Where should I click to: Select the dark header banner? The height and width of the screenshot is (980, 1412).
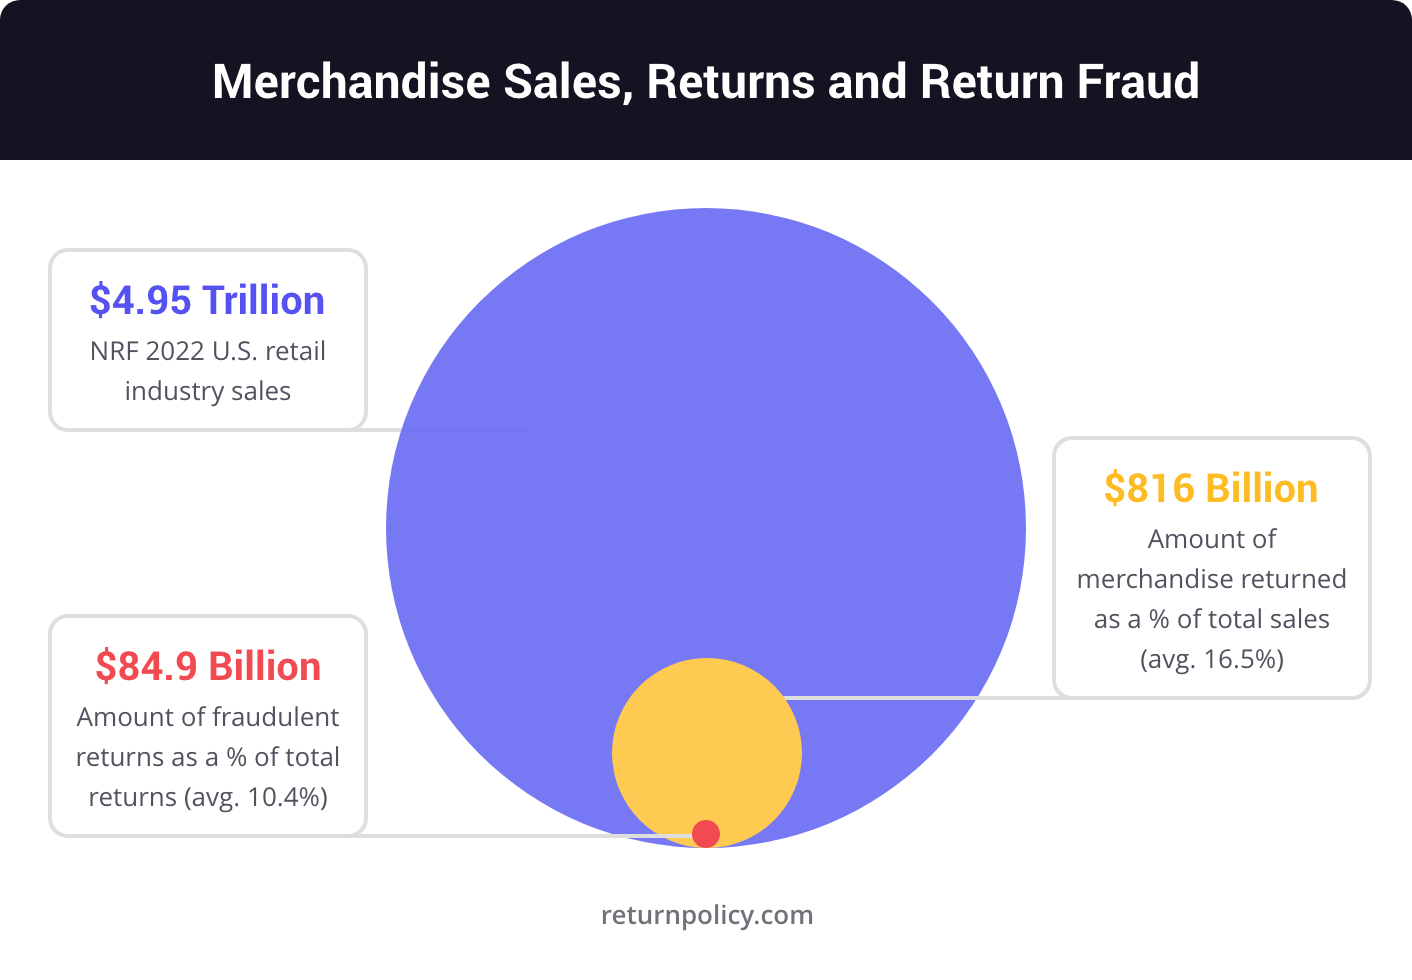point(706,80)
